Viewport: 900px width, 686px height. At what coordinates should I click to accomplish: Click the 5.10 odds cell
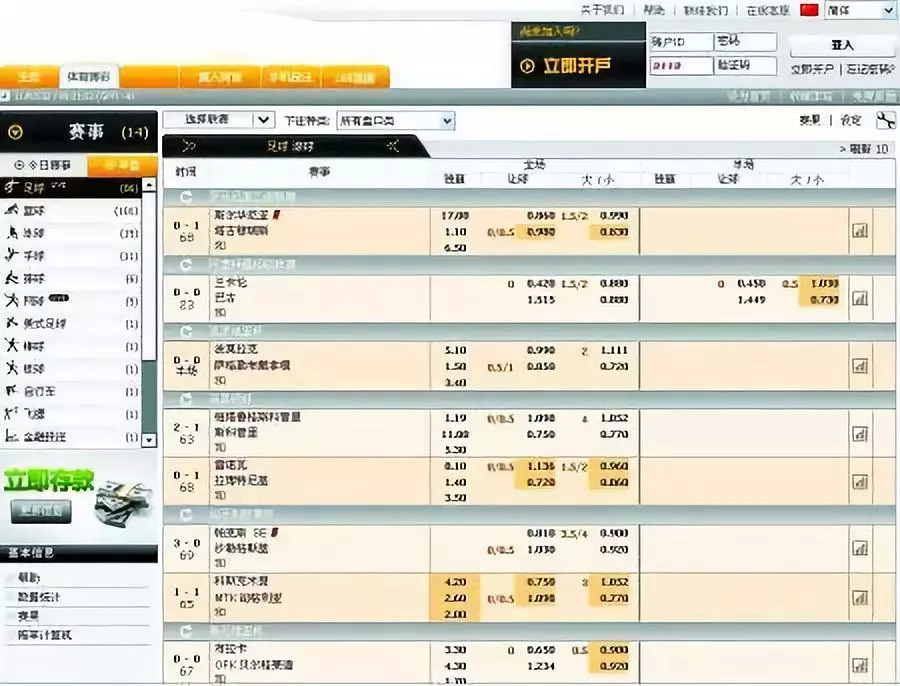(x=455, y=350)
